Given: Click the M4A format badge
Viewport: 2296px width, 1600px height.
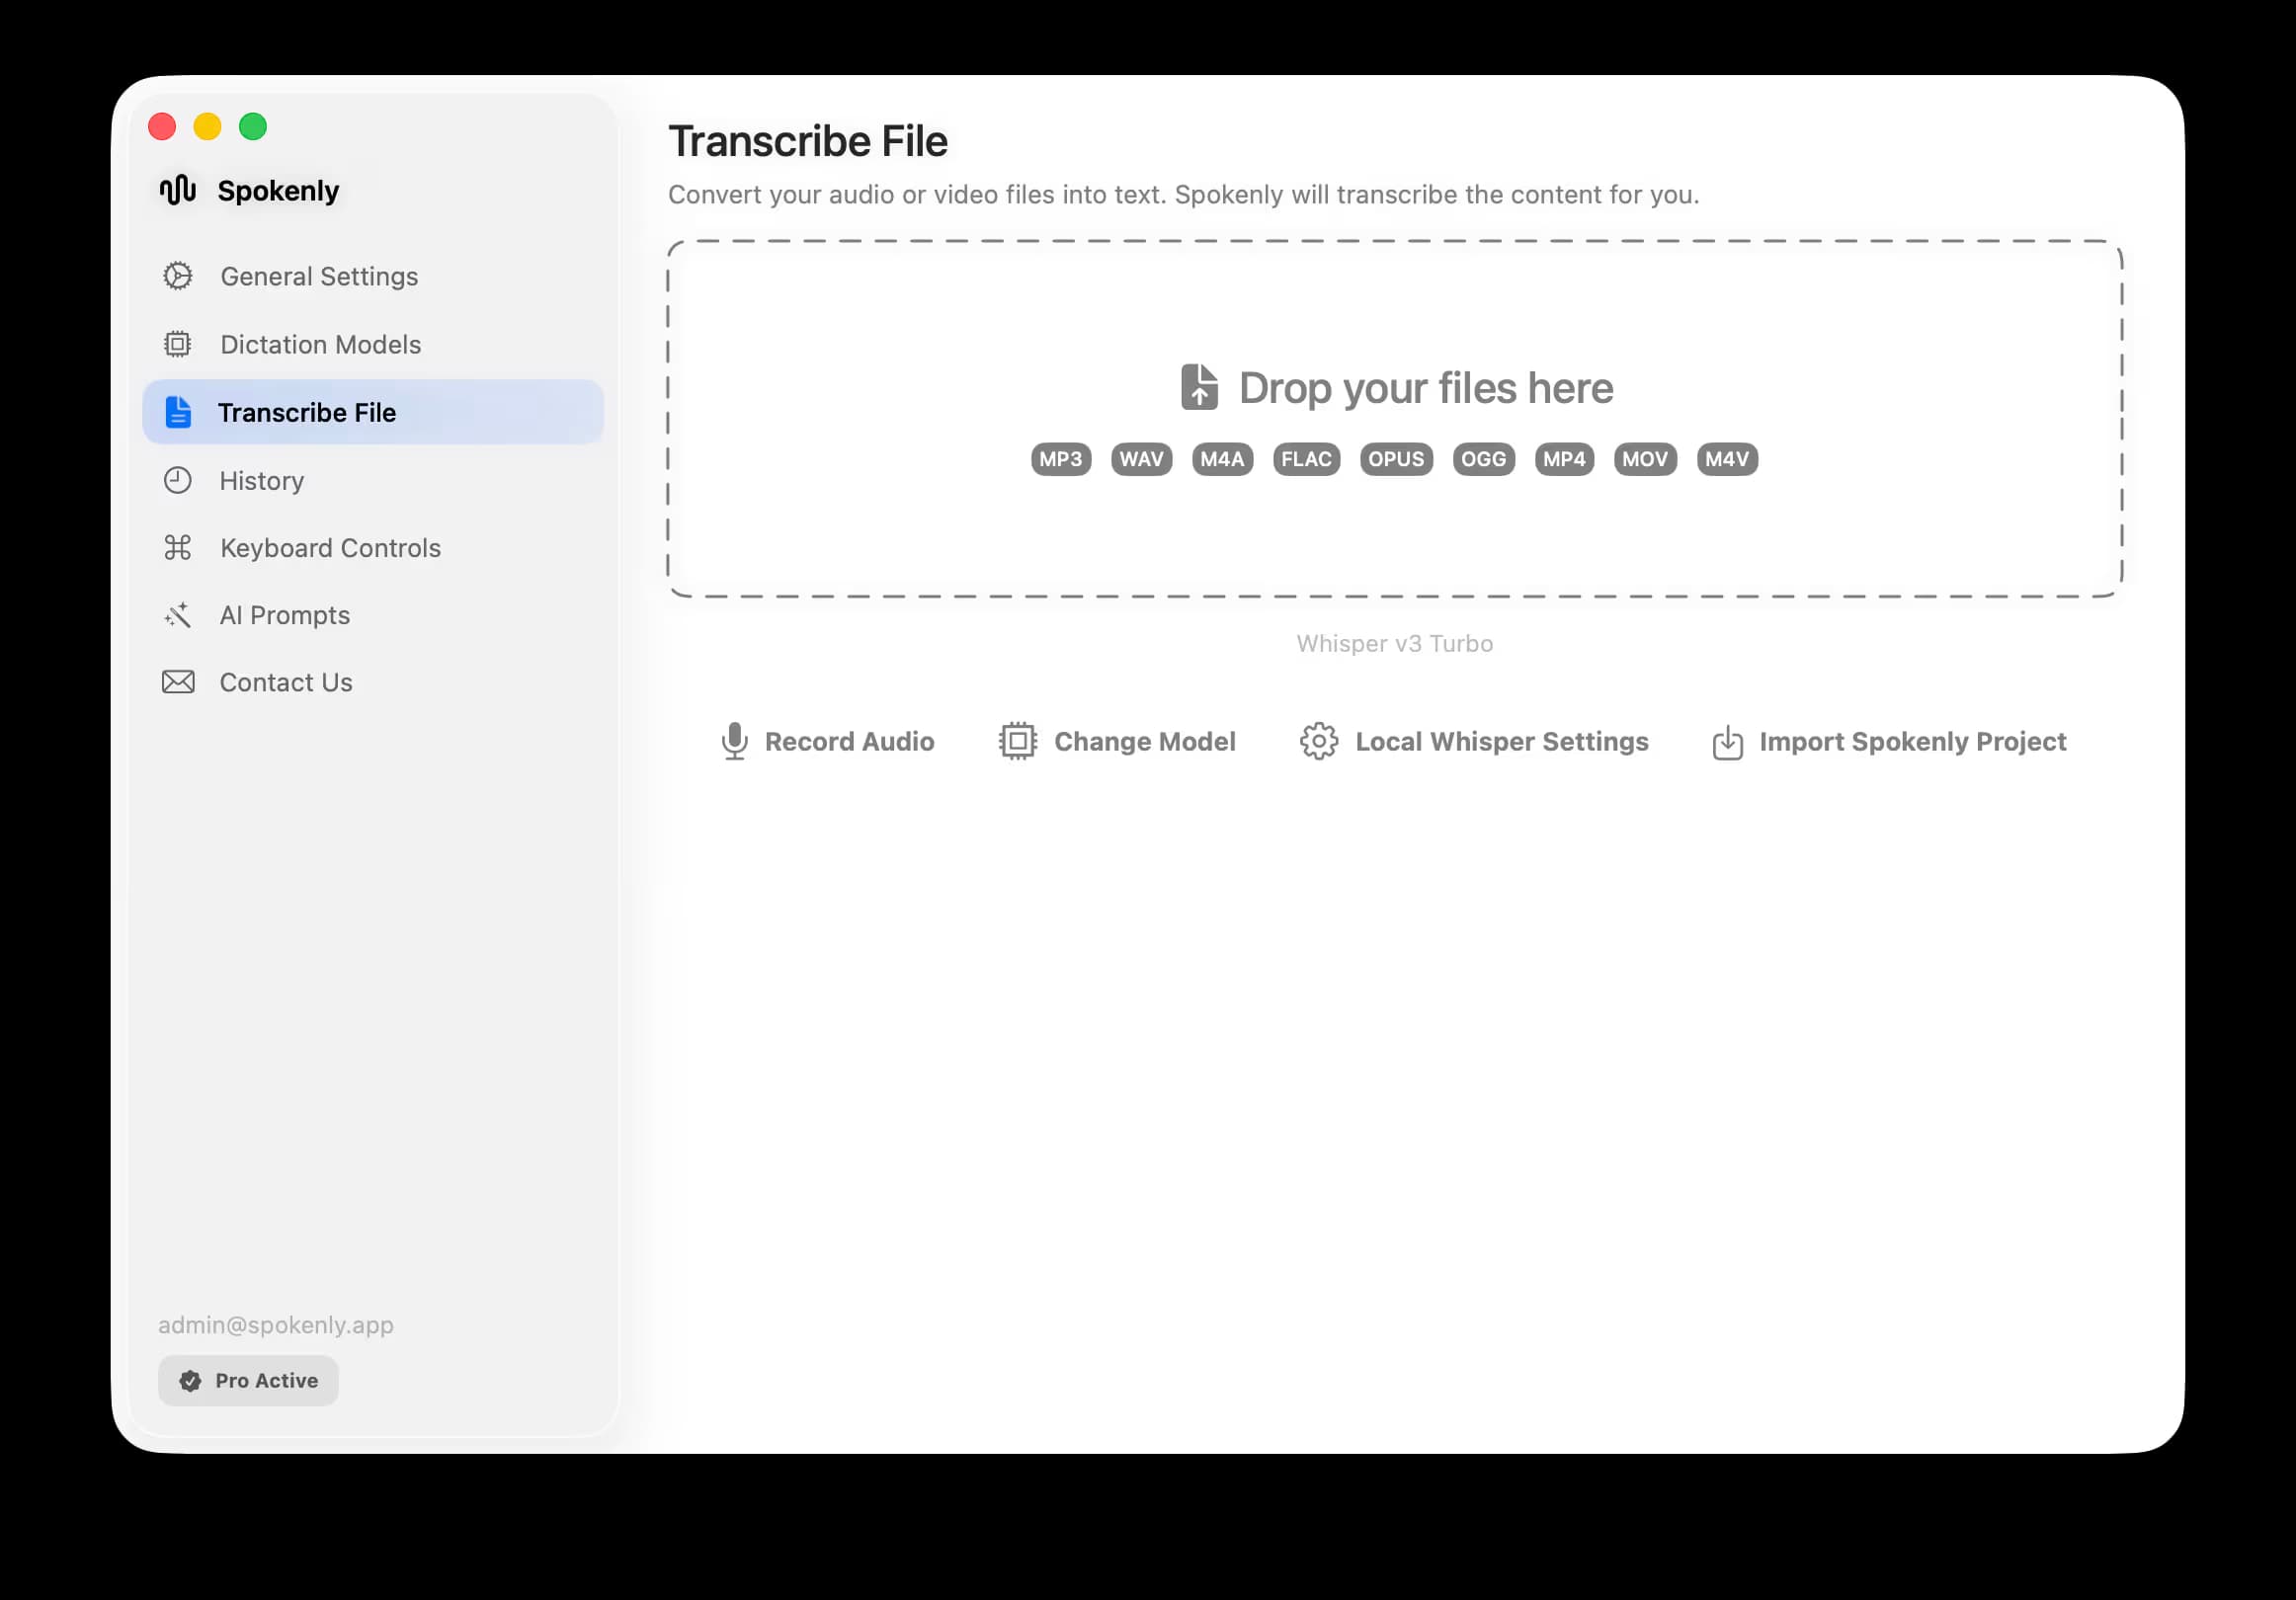Looking at the screenshot, I should point(1223,459).
